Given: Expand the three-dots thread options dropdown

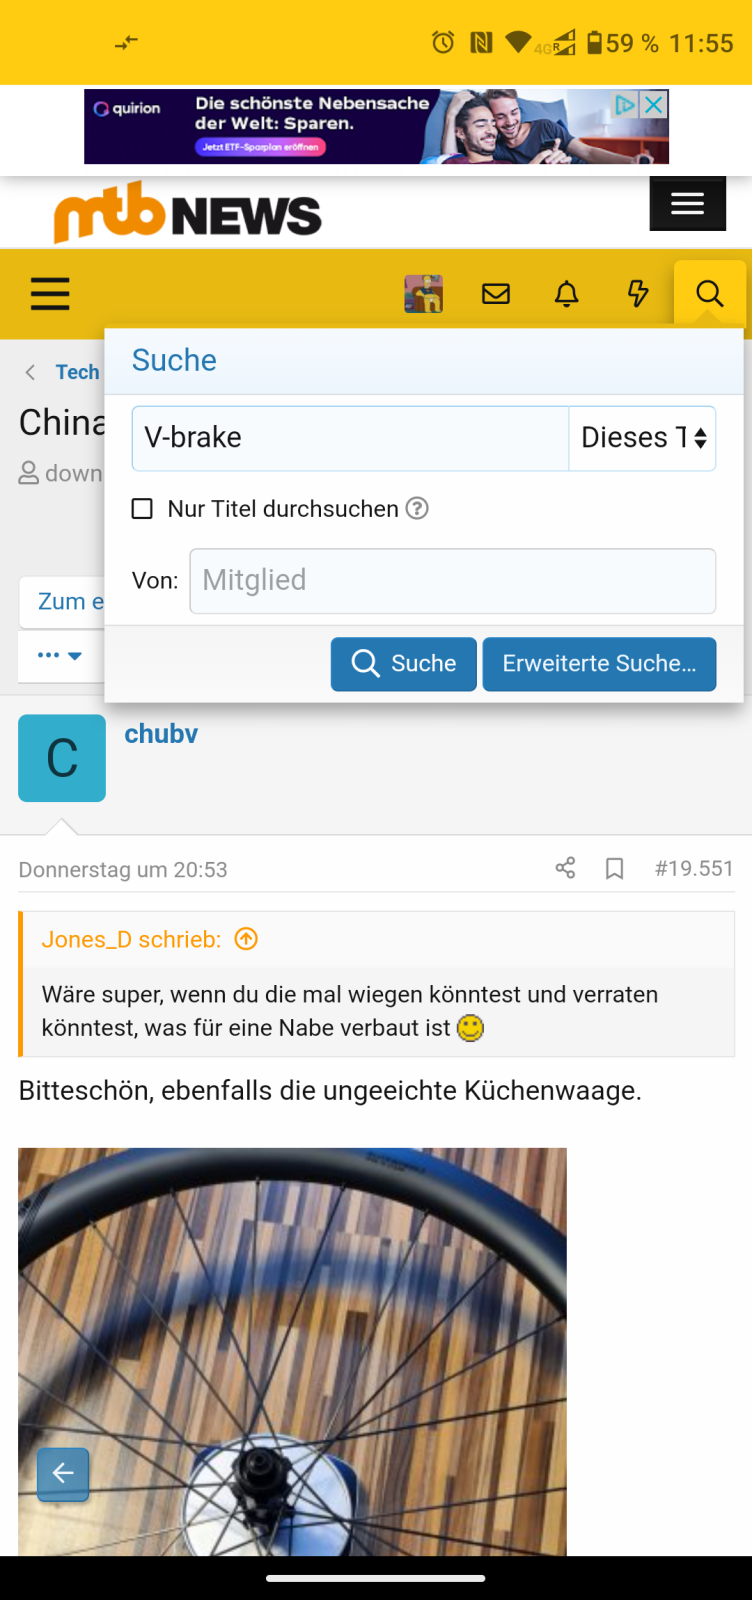Looking at the screenshot, I should pyautogui.click(x=60, y=656).
